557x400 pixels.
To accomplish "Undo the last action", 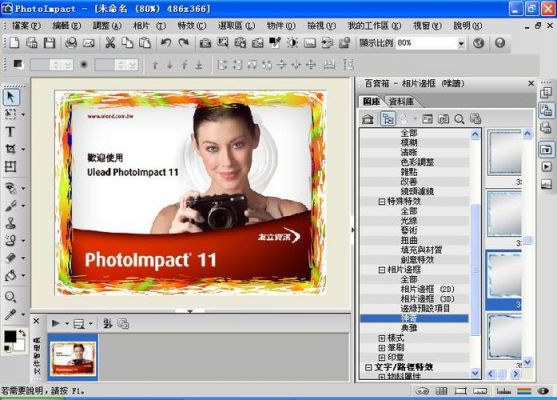I will coord(166,43).
